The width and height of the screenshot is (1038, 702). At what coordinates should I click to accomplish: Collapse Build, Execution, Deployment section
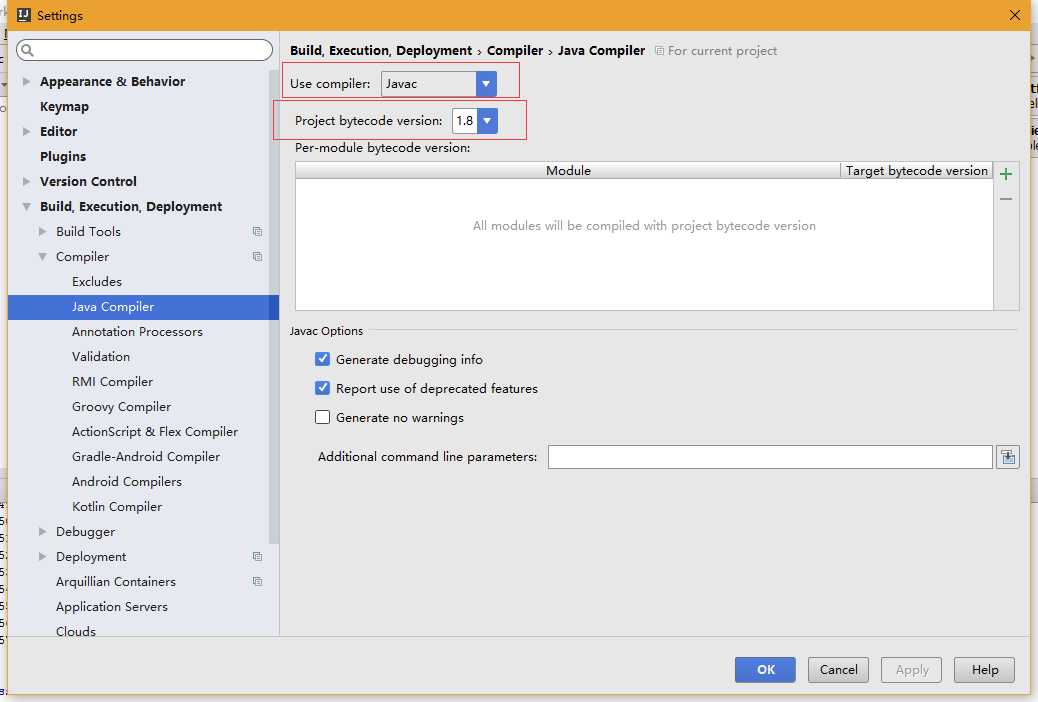(26, 207)
